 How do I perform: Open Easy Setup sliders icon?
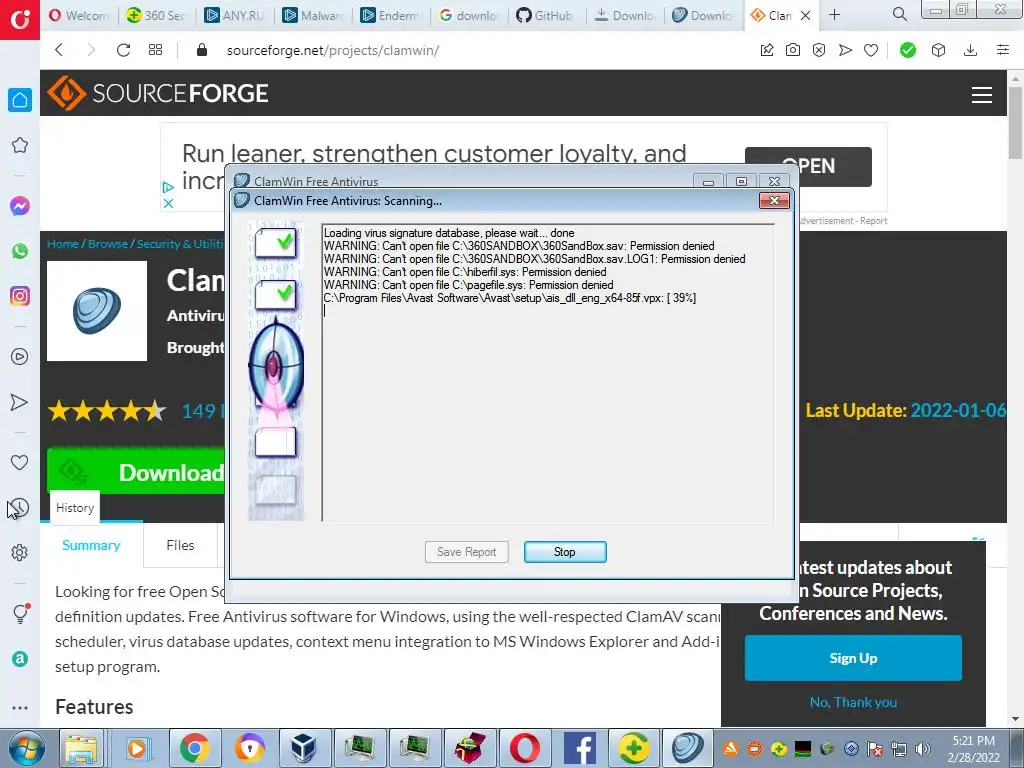click(1003, 50)
